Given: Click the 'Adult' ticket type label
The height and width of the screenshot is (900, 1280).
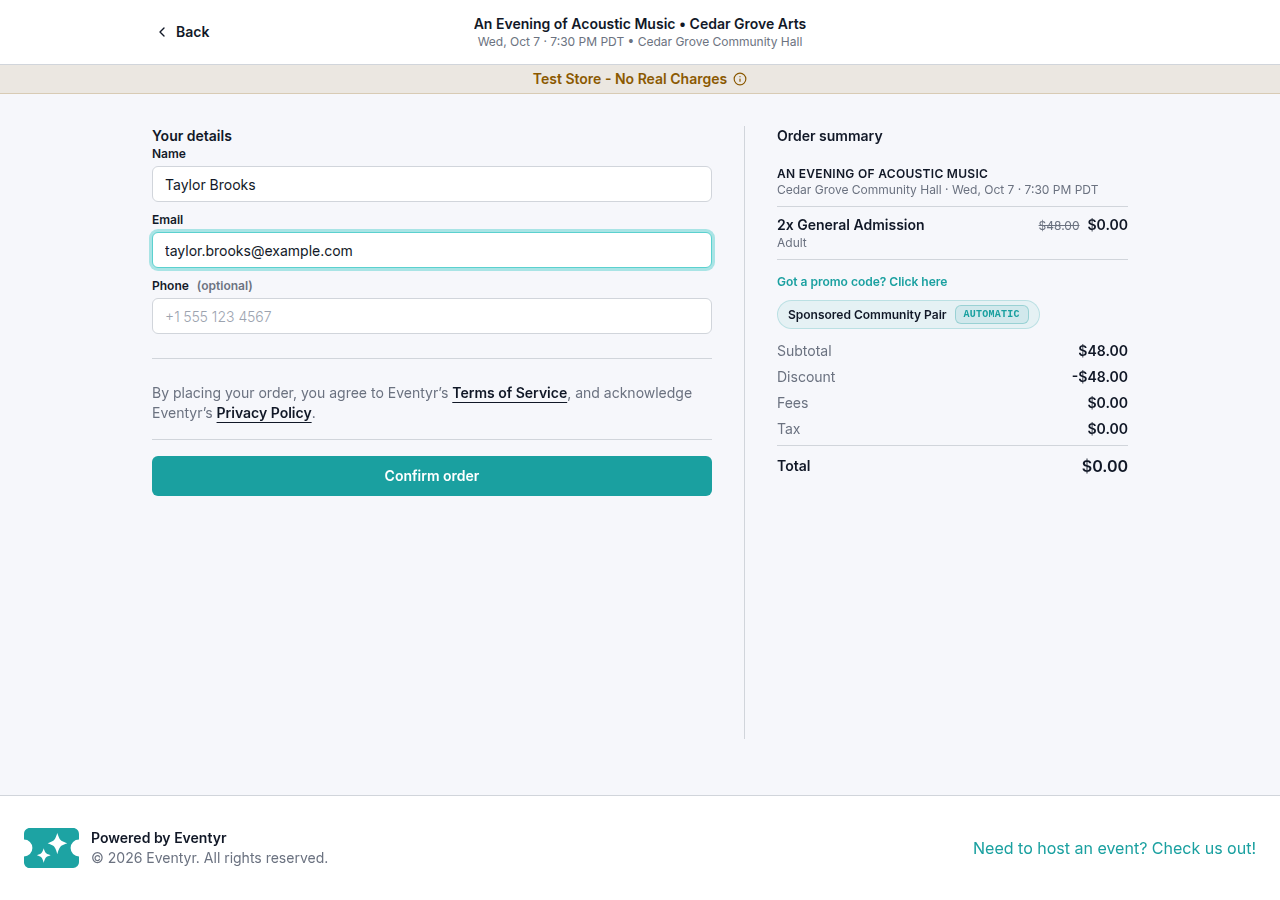Looking at the screenshot, I should pyautogui.click(x=792, y=243).
